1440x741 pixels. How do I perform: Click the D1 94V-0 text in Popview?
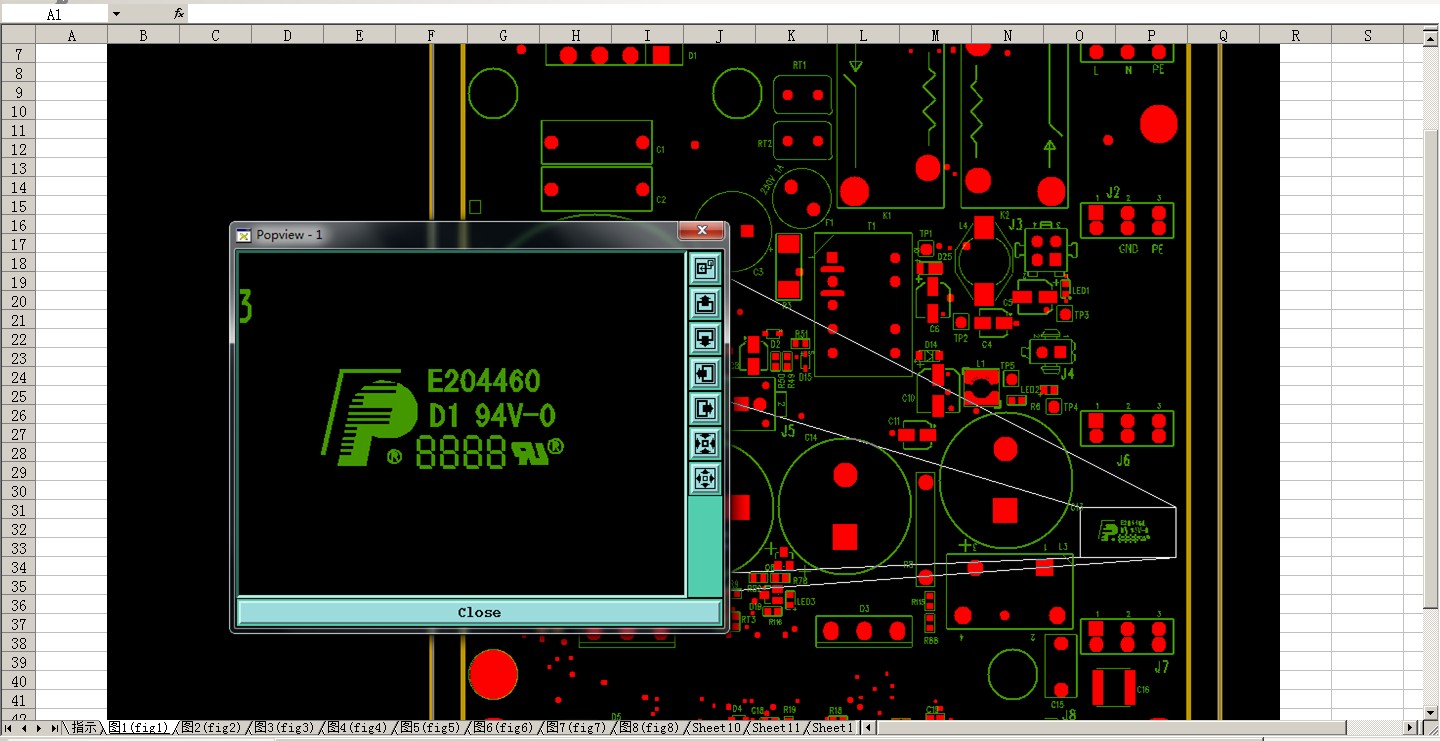[x=492, y=415]
